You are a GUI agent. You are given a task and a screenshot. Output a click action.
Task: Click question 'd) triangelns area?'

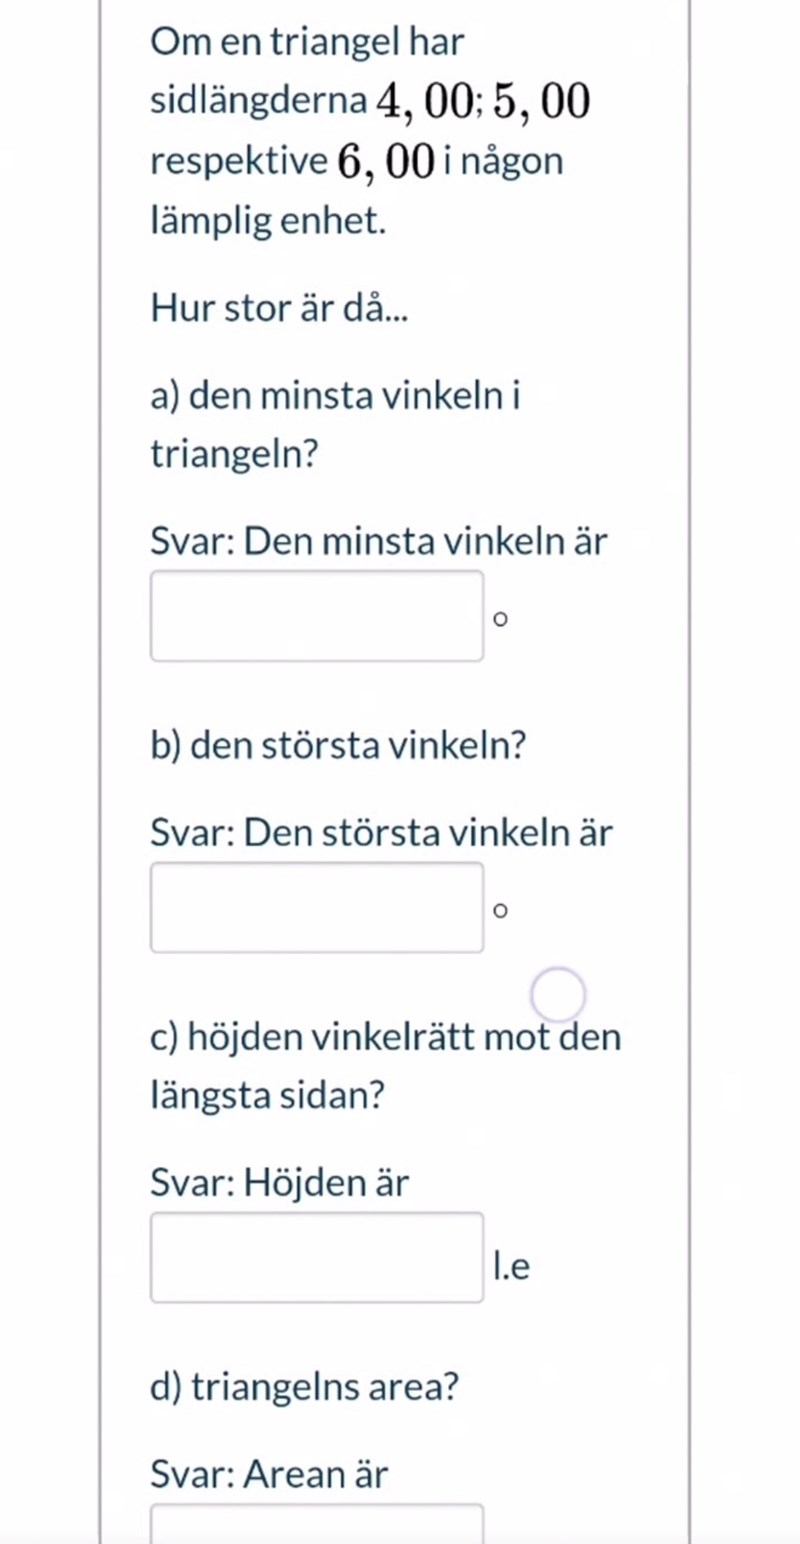[x=305, y=1386]
